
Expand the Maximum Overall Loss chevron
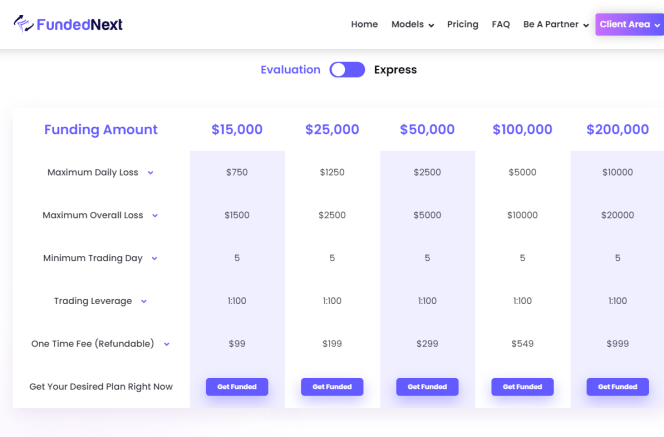155,216
